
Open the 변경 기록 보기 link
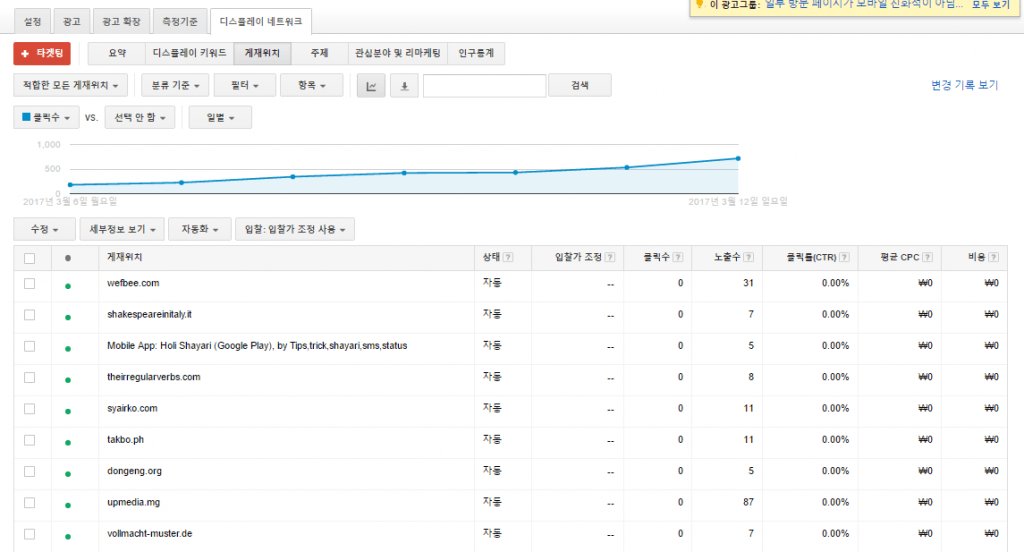[965, 85]
